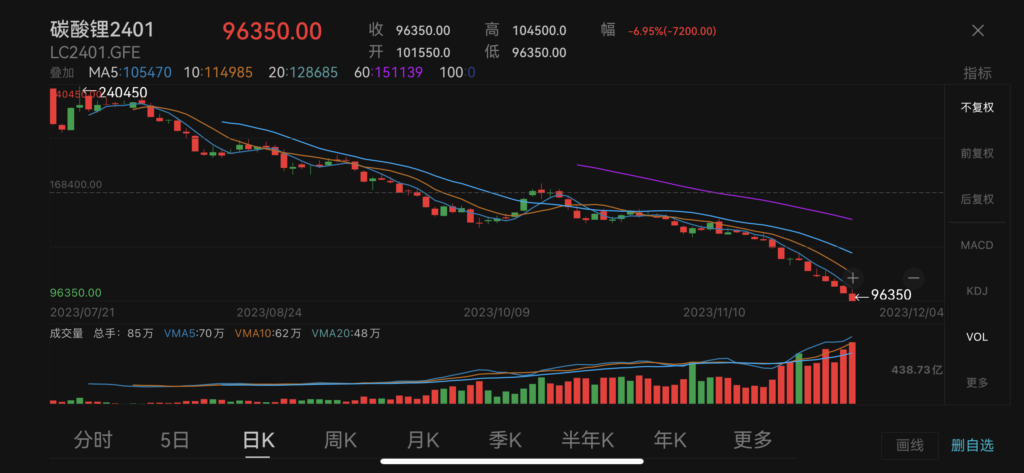Tap the 2023/12/04 date axis label
This screenshot has width=1024, height=473.
[x=911, y=312]
